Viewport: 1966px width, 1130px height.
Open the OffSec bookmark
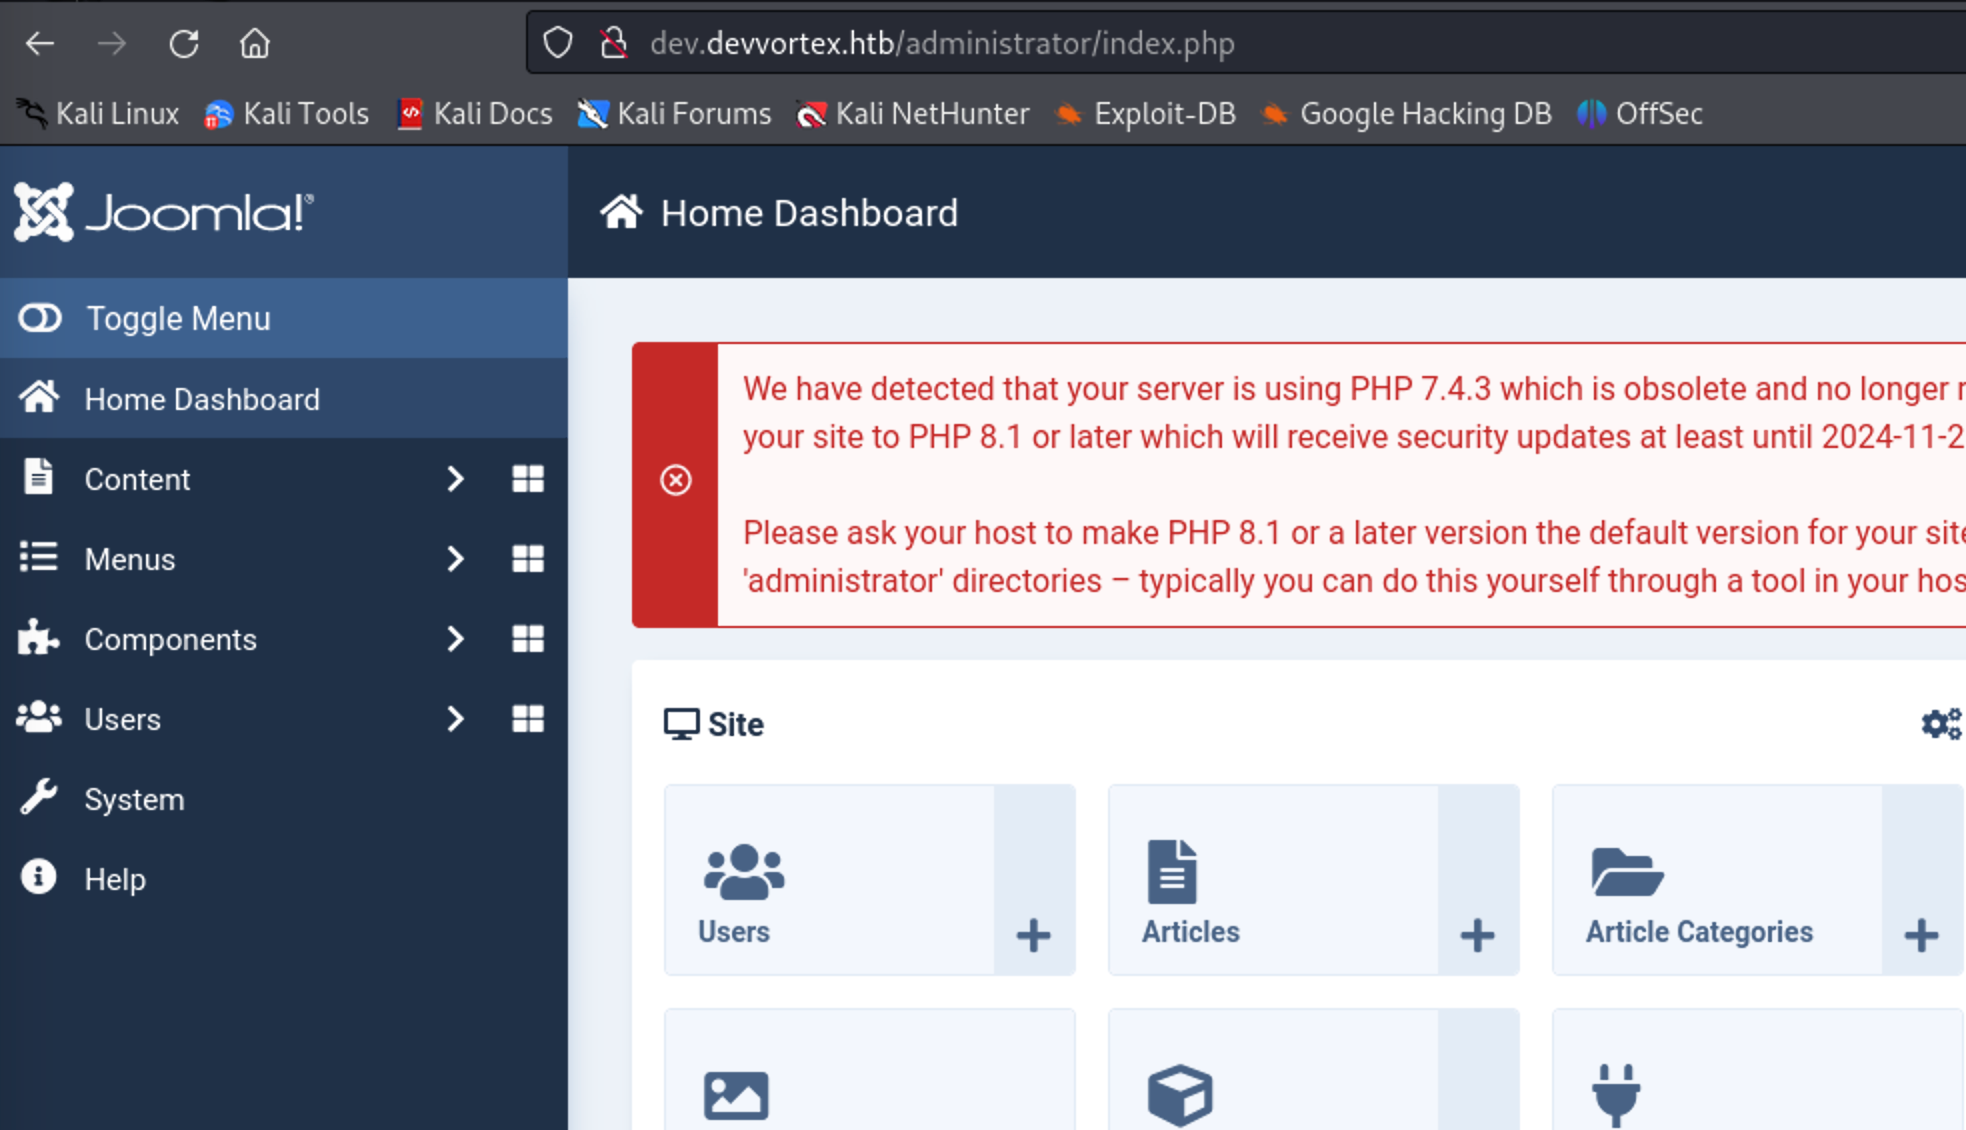(x=1640, y=114)
